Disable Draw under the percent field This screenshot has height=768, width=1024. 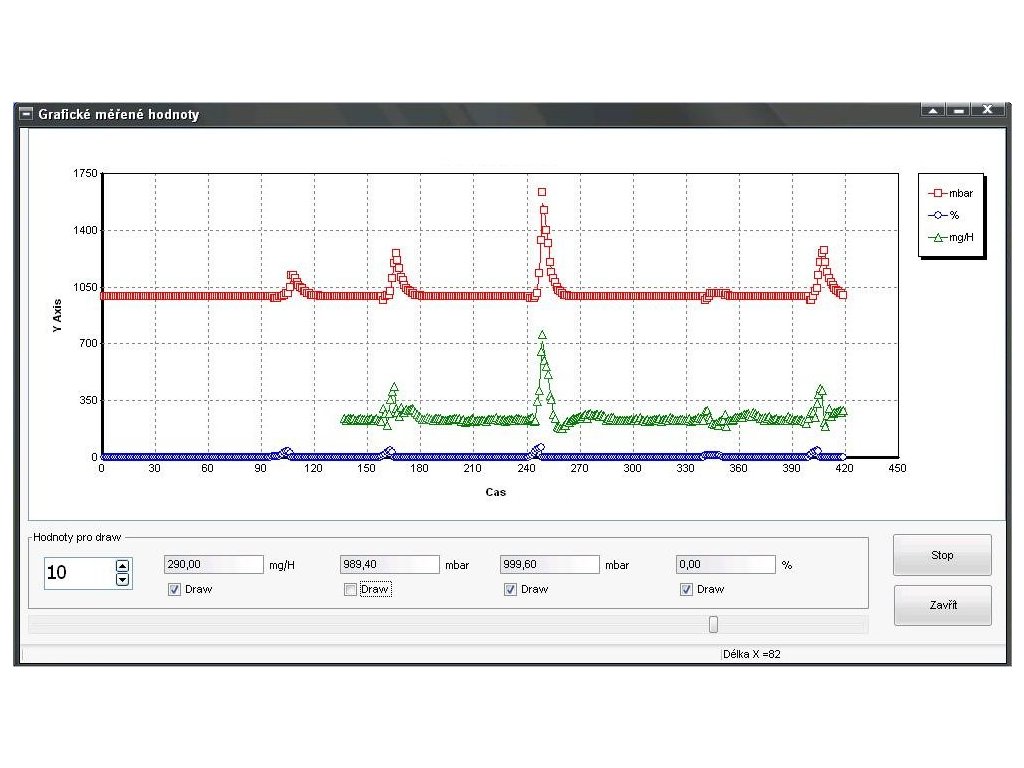click(x=686, y=590)
